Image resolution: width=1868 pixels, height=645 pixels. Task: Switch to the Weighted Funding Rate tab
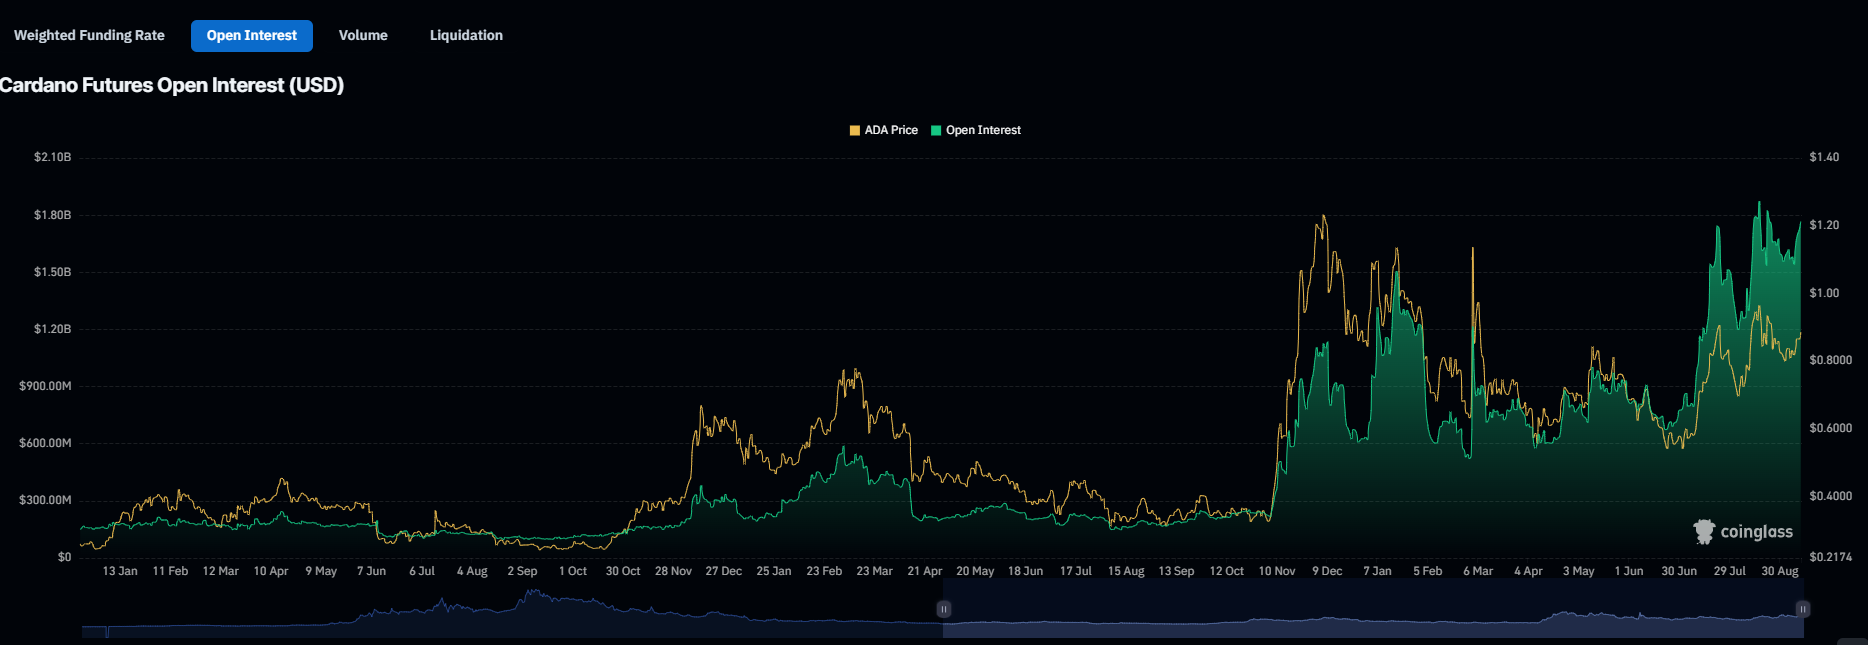pyautogui.click(x=89, y=35)
